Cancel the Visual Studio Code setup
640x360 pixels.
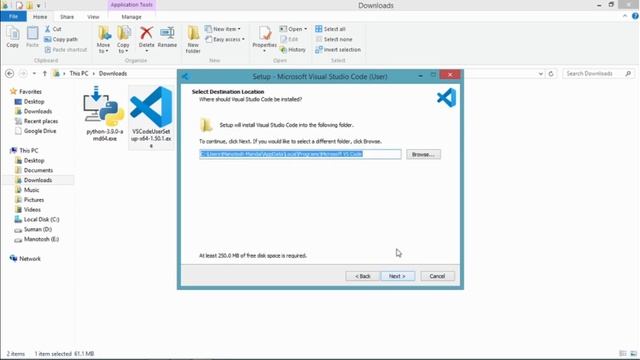tap(437, 276)
